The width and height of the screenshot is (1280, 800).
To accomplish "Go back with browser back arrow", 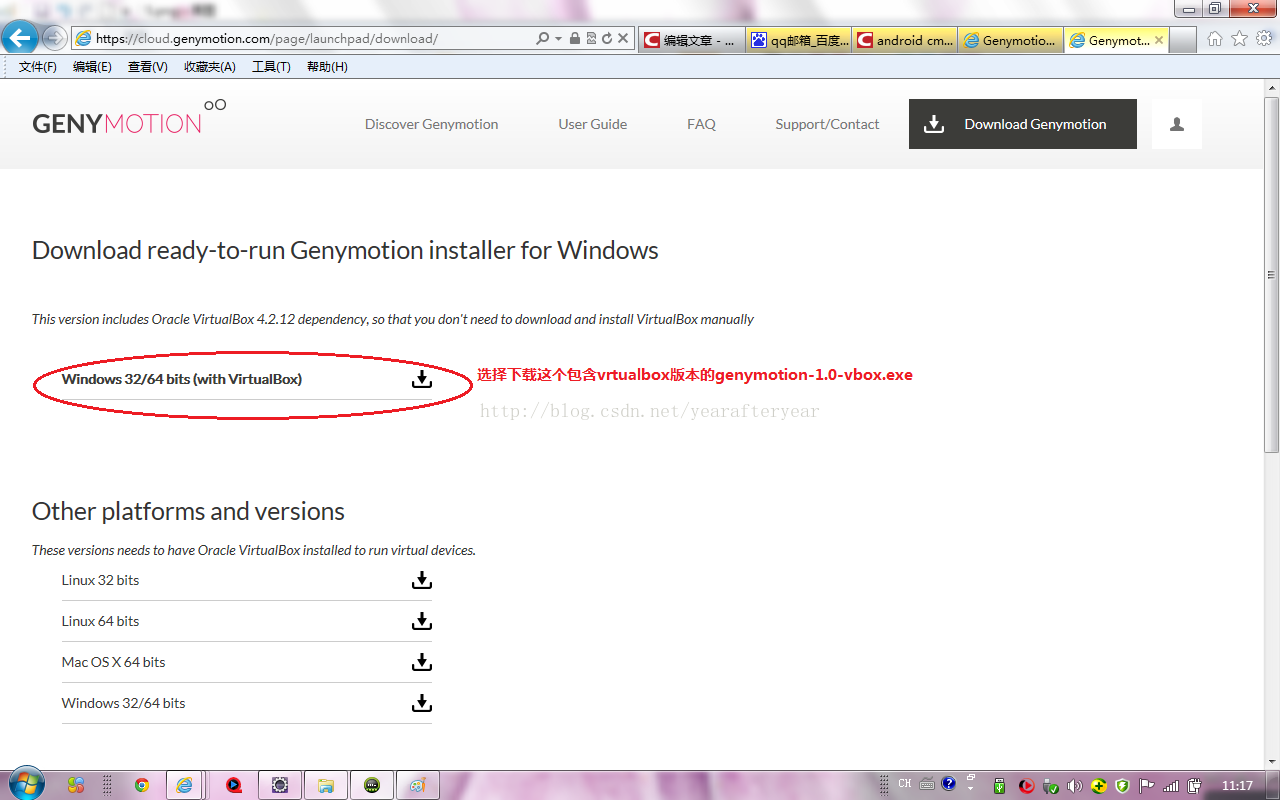I will (x=20, y=39).
